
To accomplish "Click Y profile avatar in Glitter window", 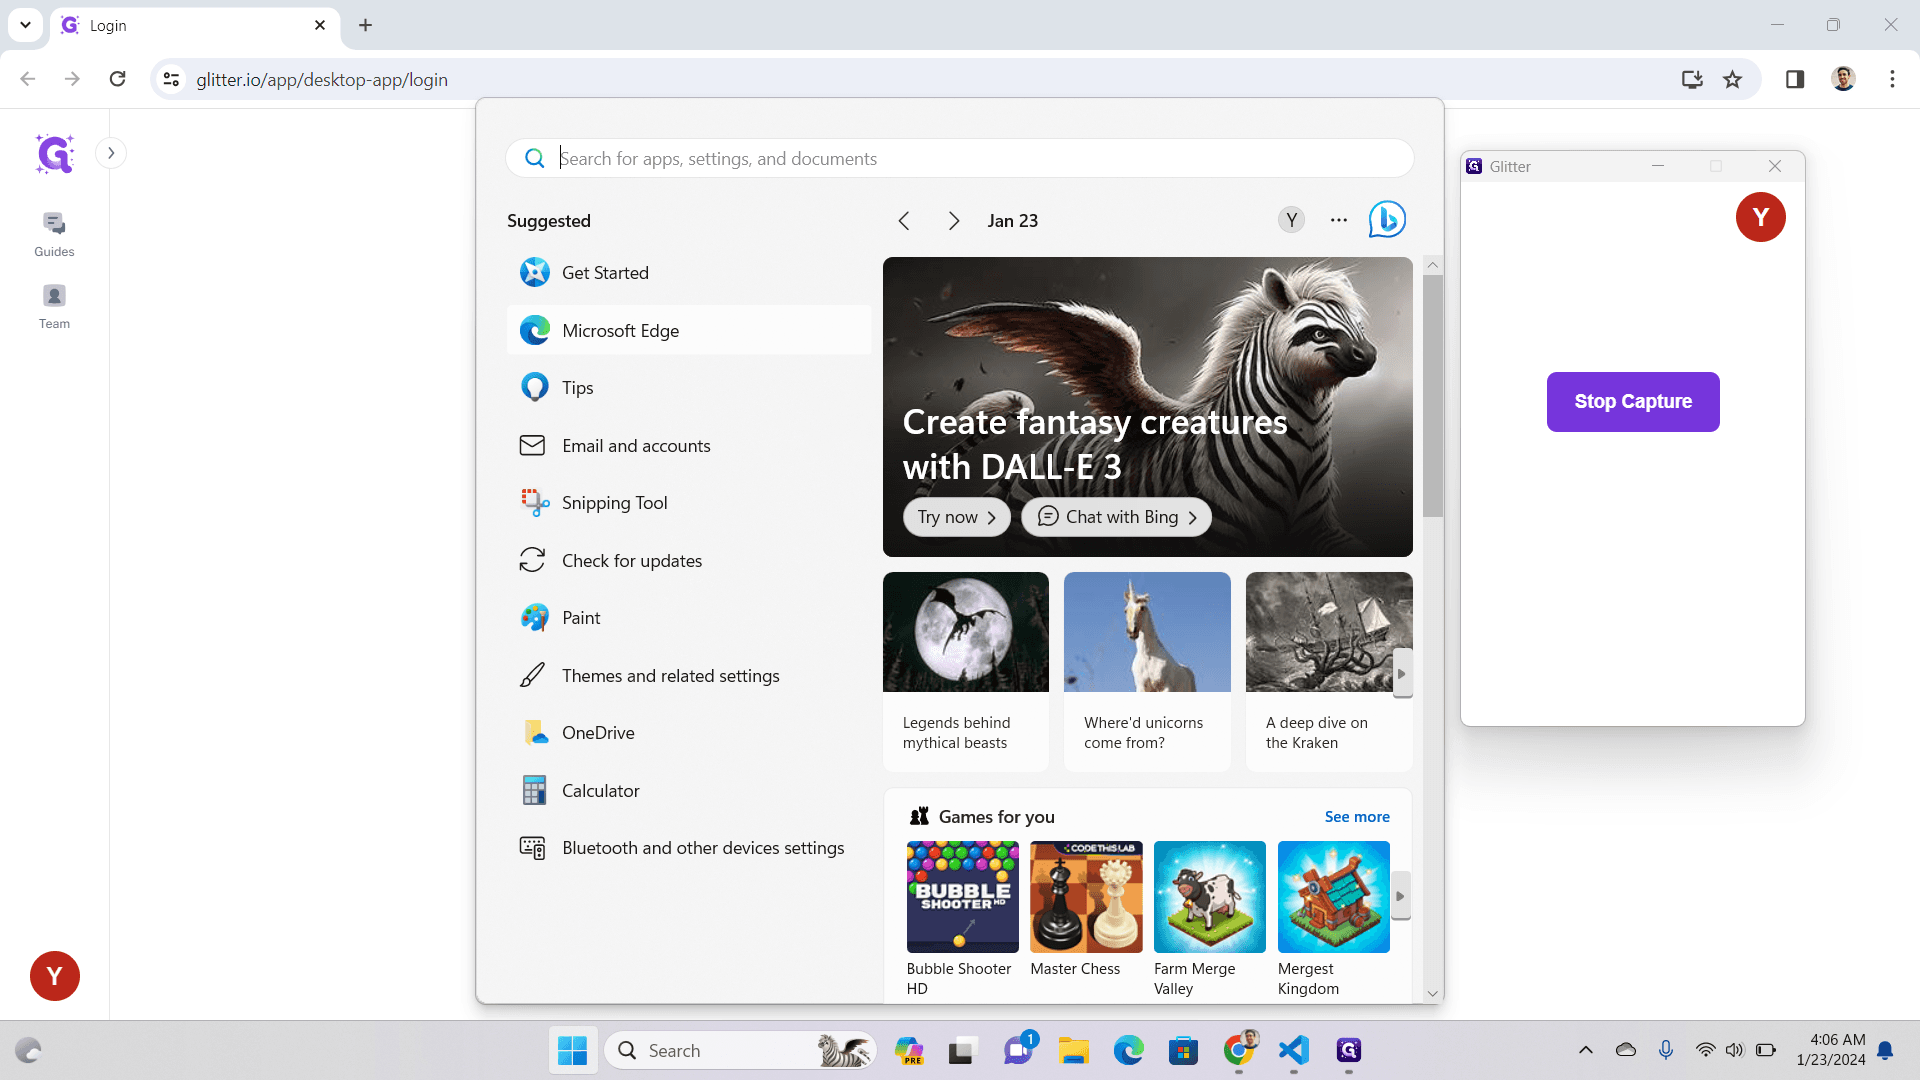I will tap(1761, 217).
